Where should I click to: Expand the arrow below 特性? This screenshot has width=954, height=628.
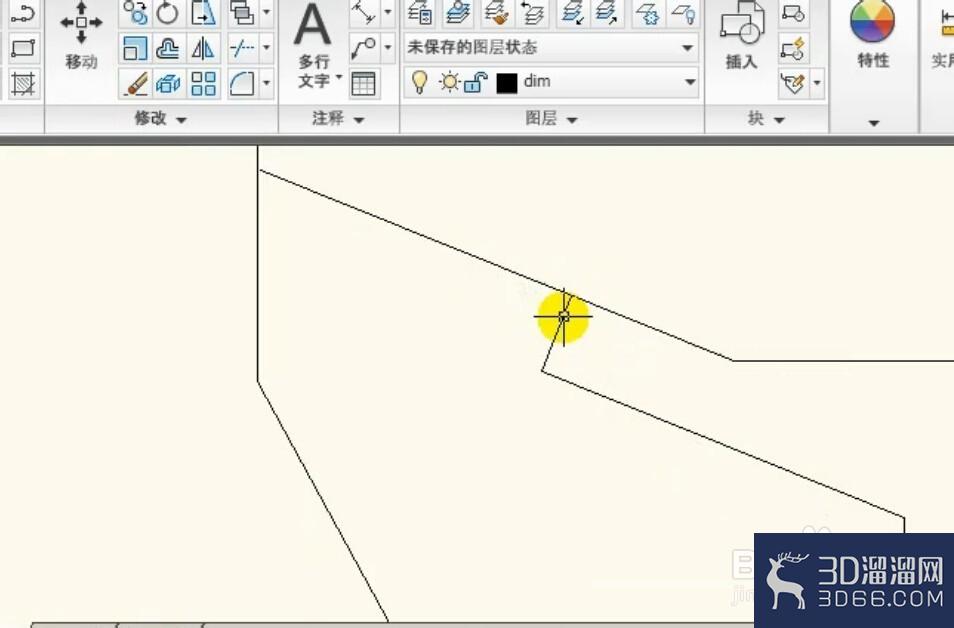(874, 123)
